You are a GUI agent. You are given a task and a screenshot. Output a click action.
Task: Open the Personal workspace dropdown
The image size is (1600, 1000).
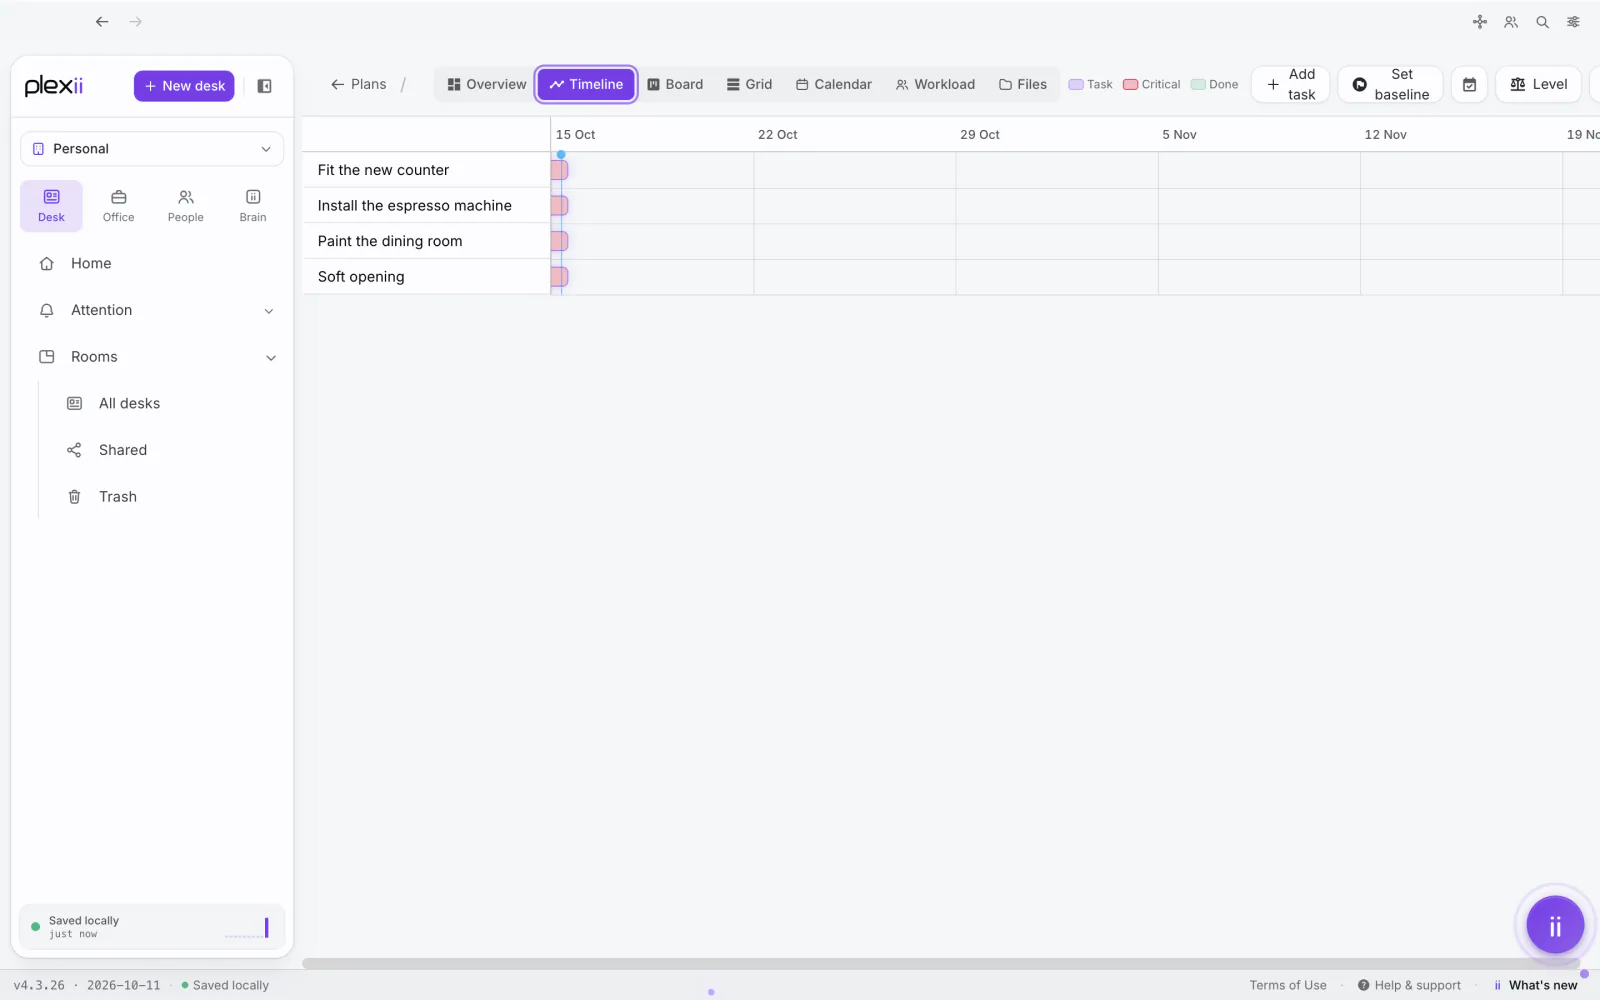coord(152,149)
